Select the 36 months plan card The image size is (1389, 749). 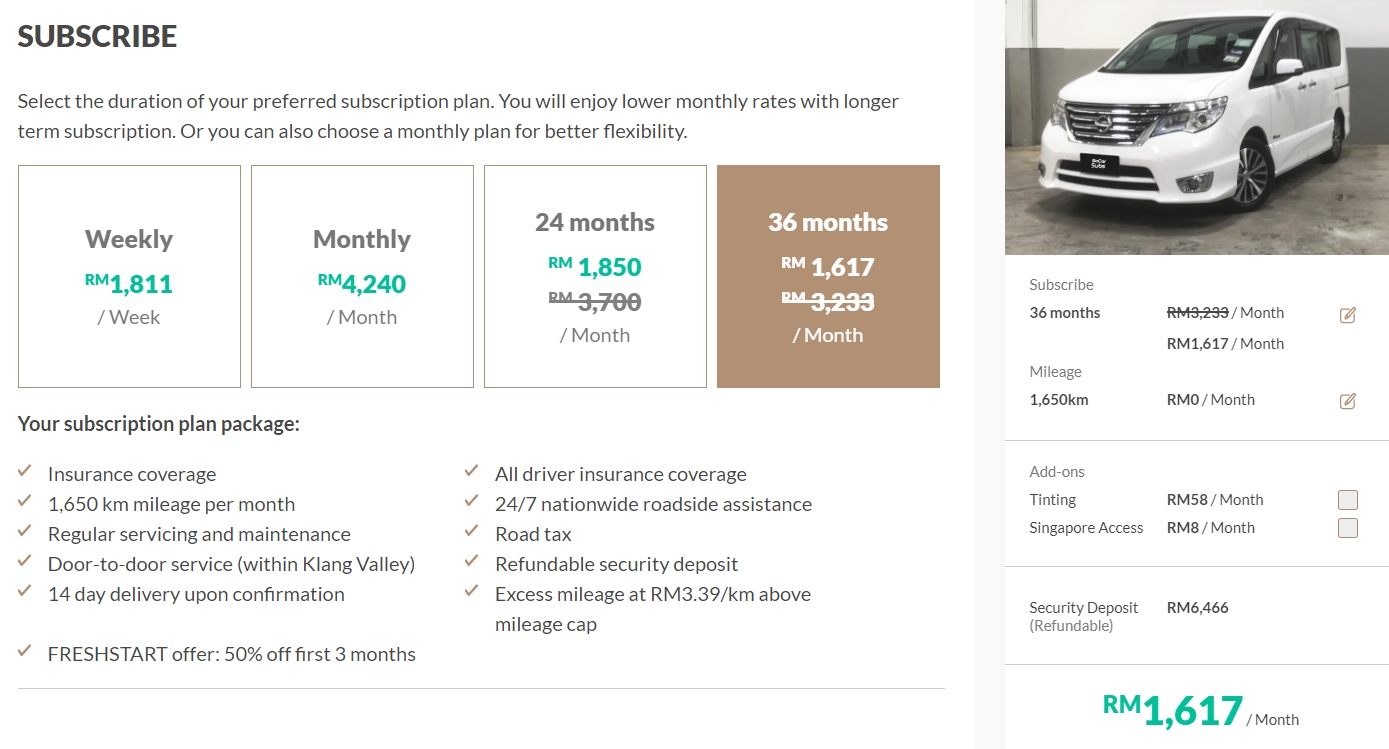[828, 276]
